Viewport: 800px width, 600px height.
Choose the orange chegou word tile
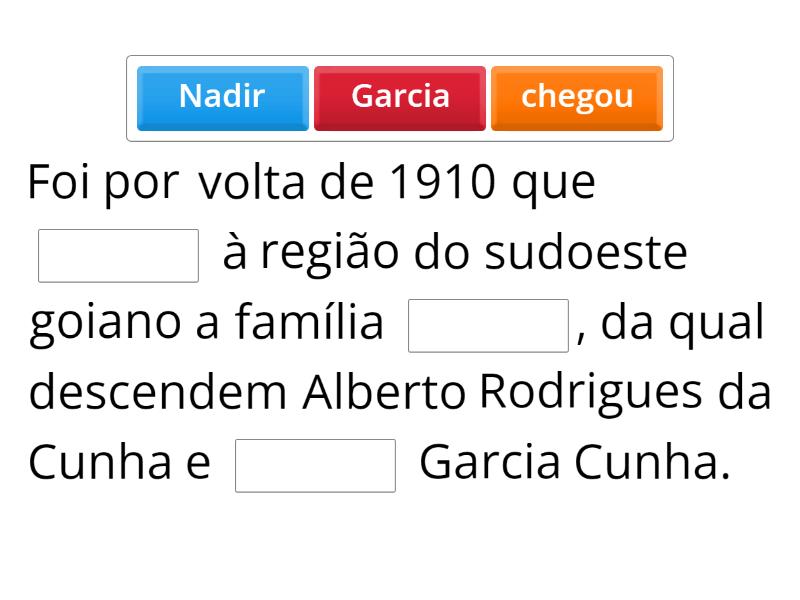click(x=577, y=97)
